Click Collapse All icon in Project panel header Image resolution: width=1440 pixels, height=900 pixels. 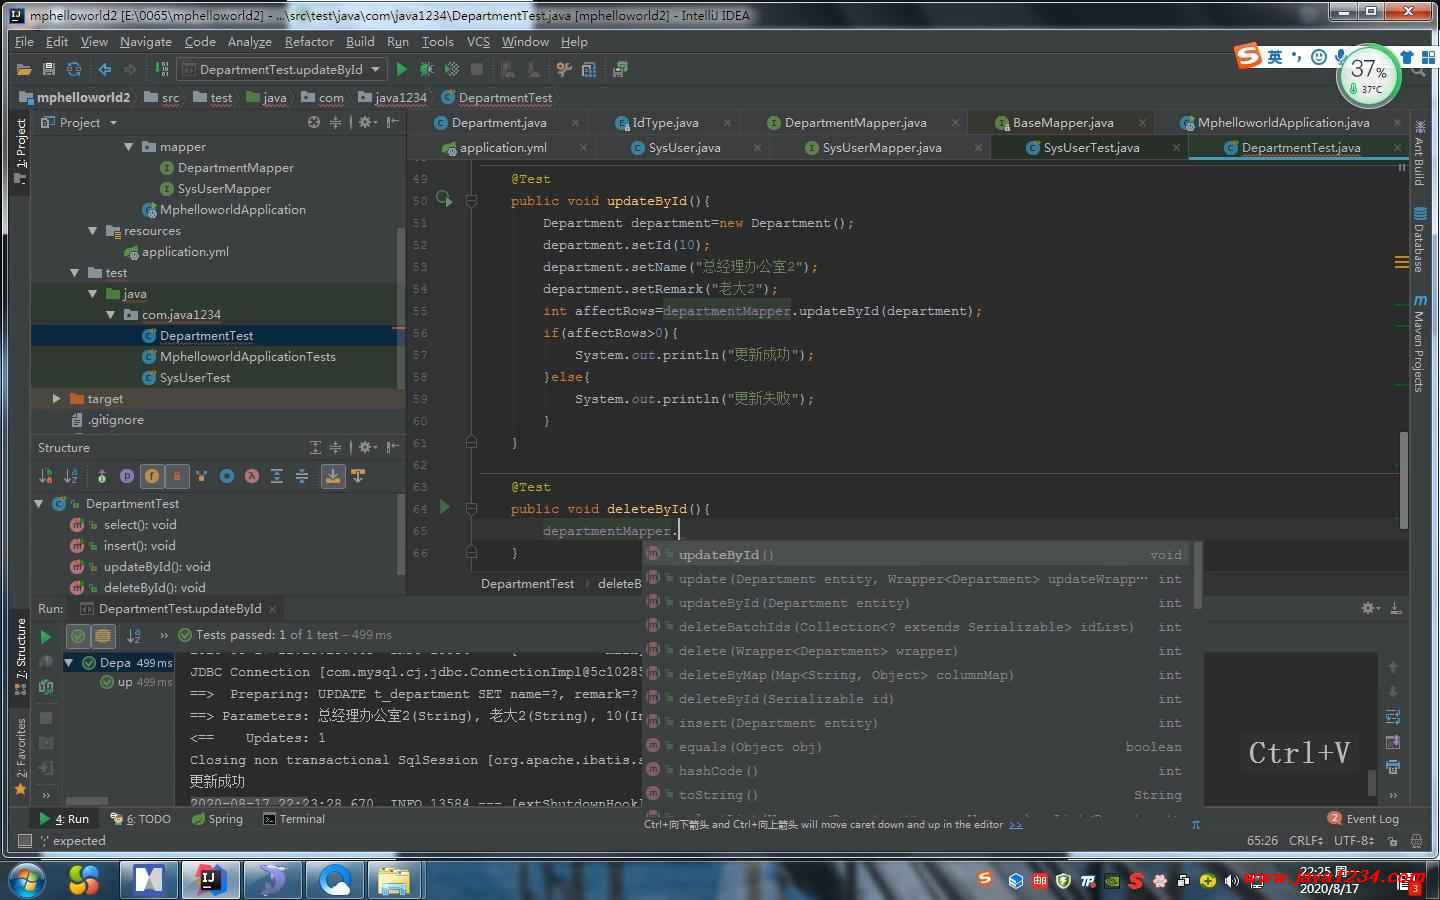(336, 122)
